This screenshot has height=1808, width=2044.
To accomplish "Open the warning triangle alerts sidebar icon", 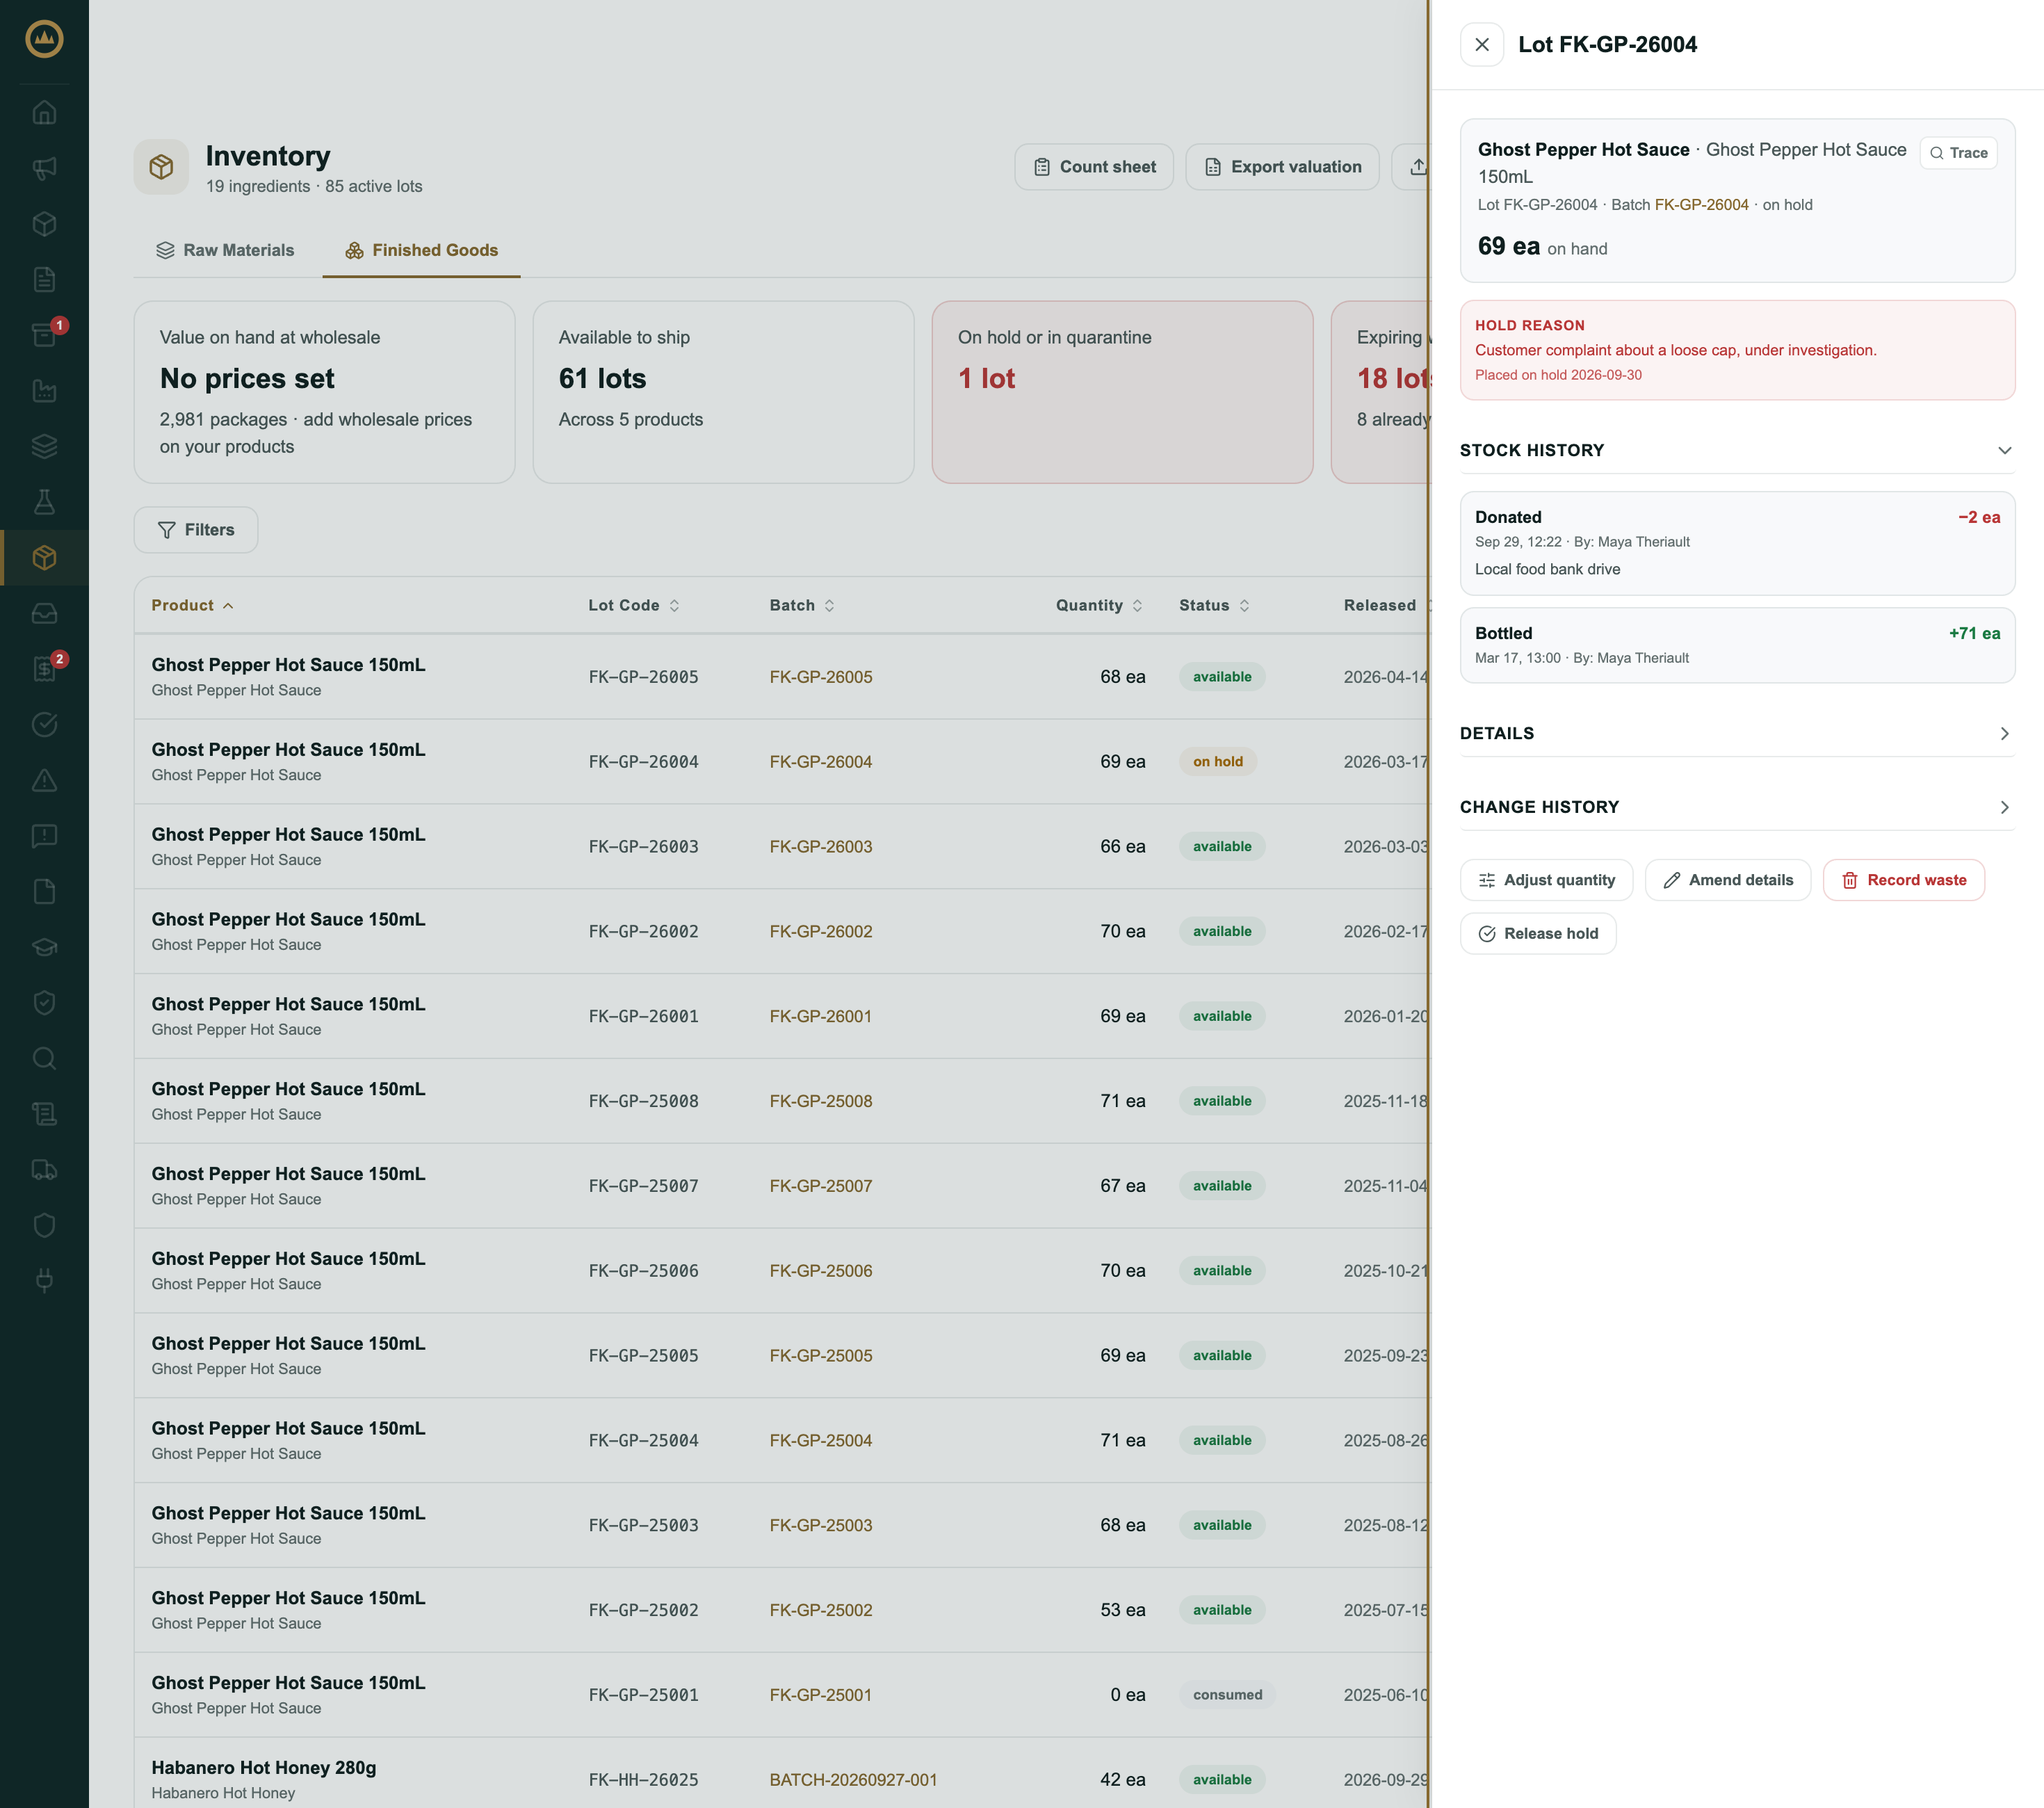I will pos(44,780).
